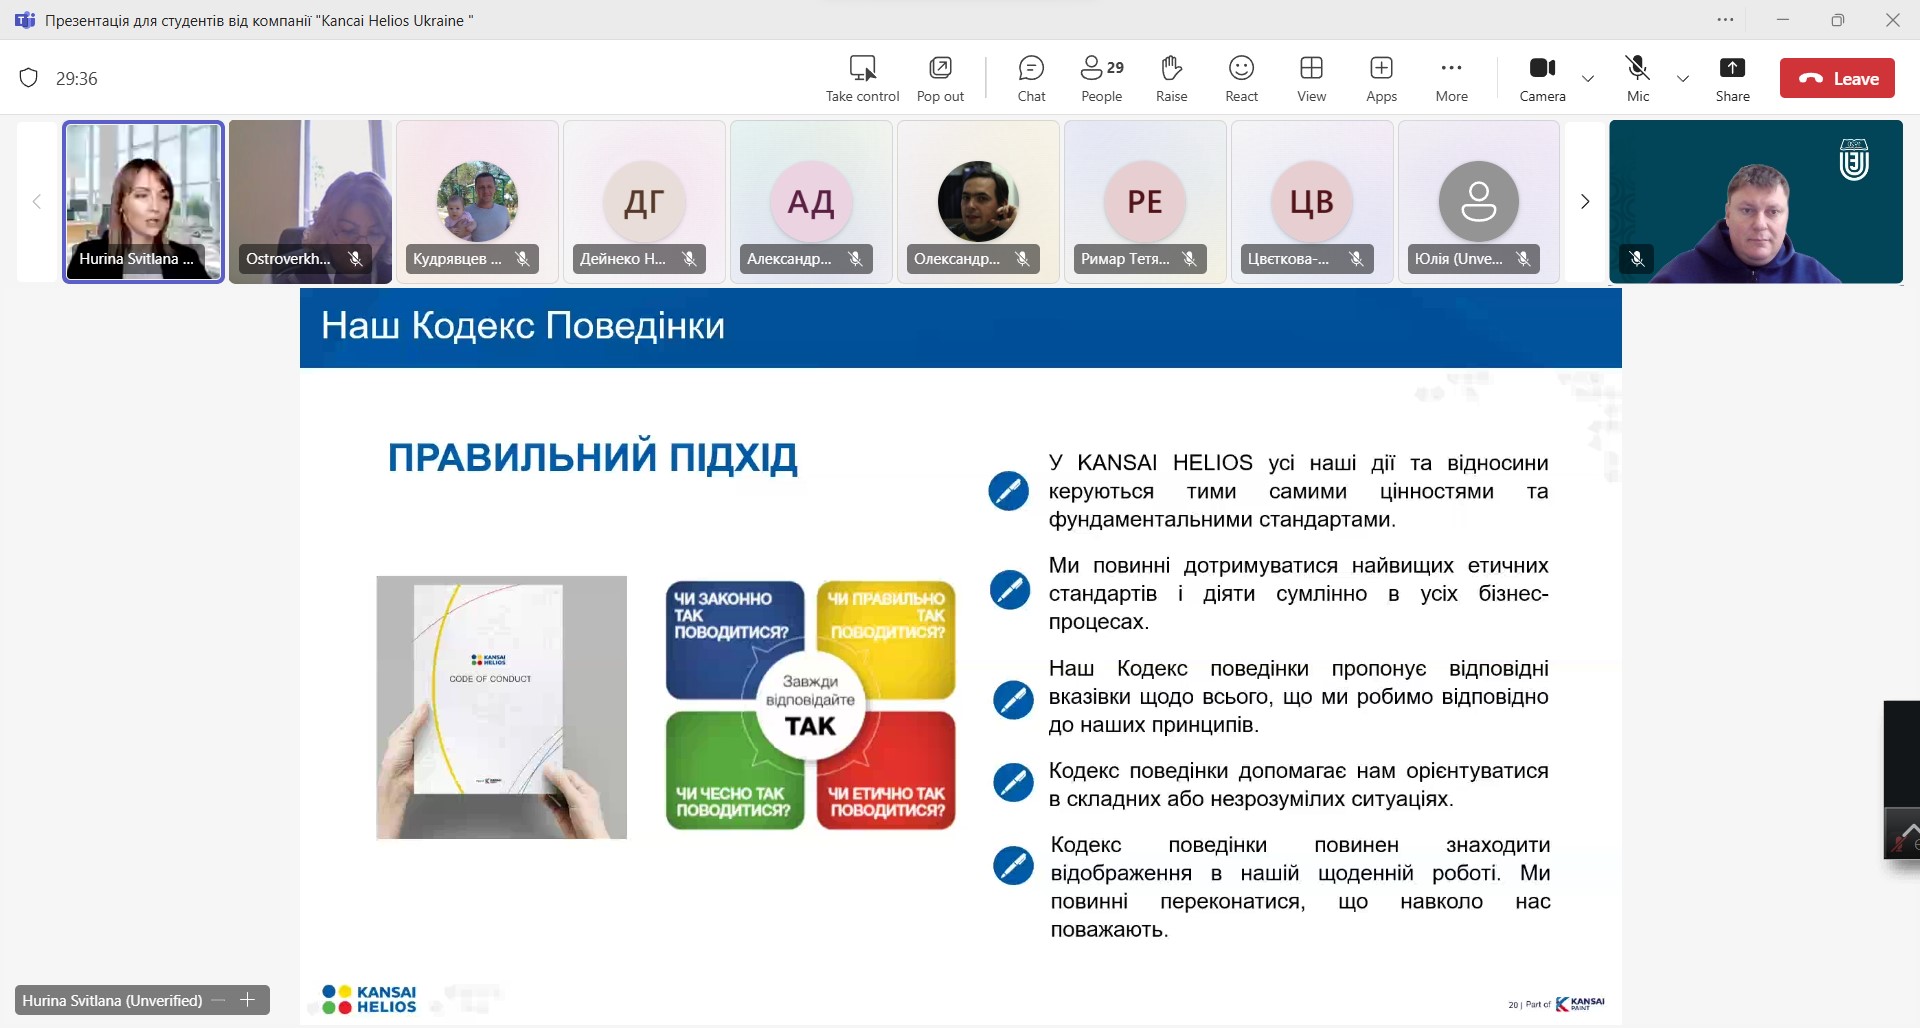This screenshot has width=1920, height=1028.
Task: Open the React emoji options
Action: [1241, 78]
